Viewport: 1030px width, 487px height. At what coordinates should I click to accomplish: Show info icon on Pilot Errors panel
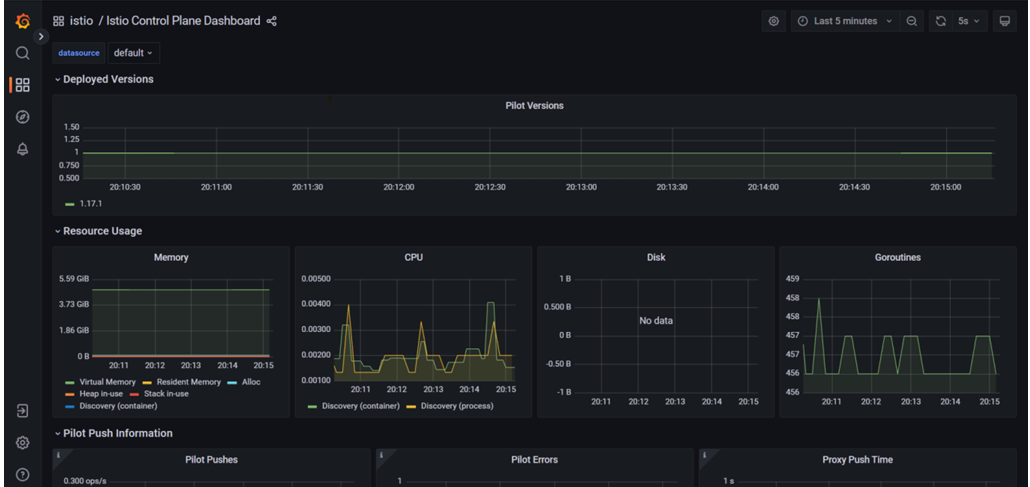(x=382, y=455)
